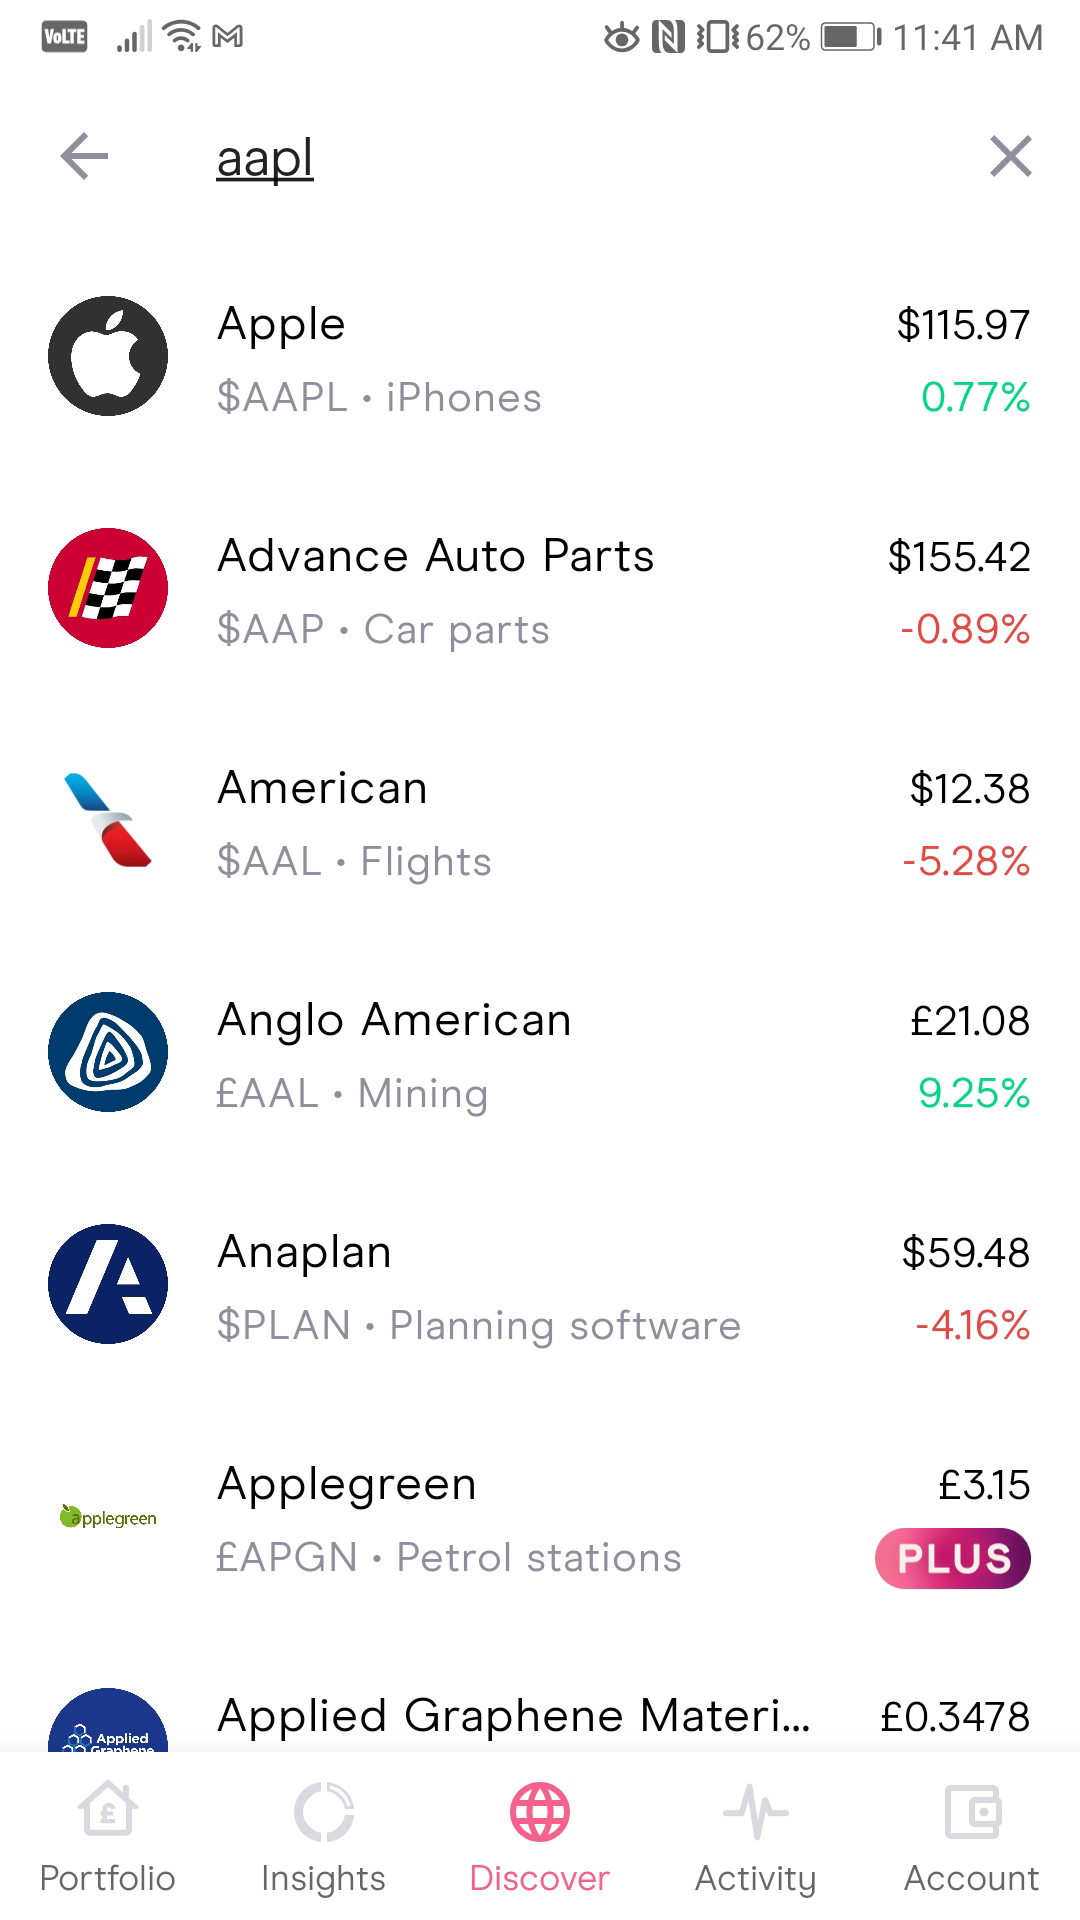Image resolution: width=1080 pixels, height=1920 pixels.
Task: Focus the search field containing aapl
Action: pyautogui.click(x=500, y=158)
